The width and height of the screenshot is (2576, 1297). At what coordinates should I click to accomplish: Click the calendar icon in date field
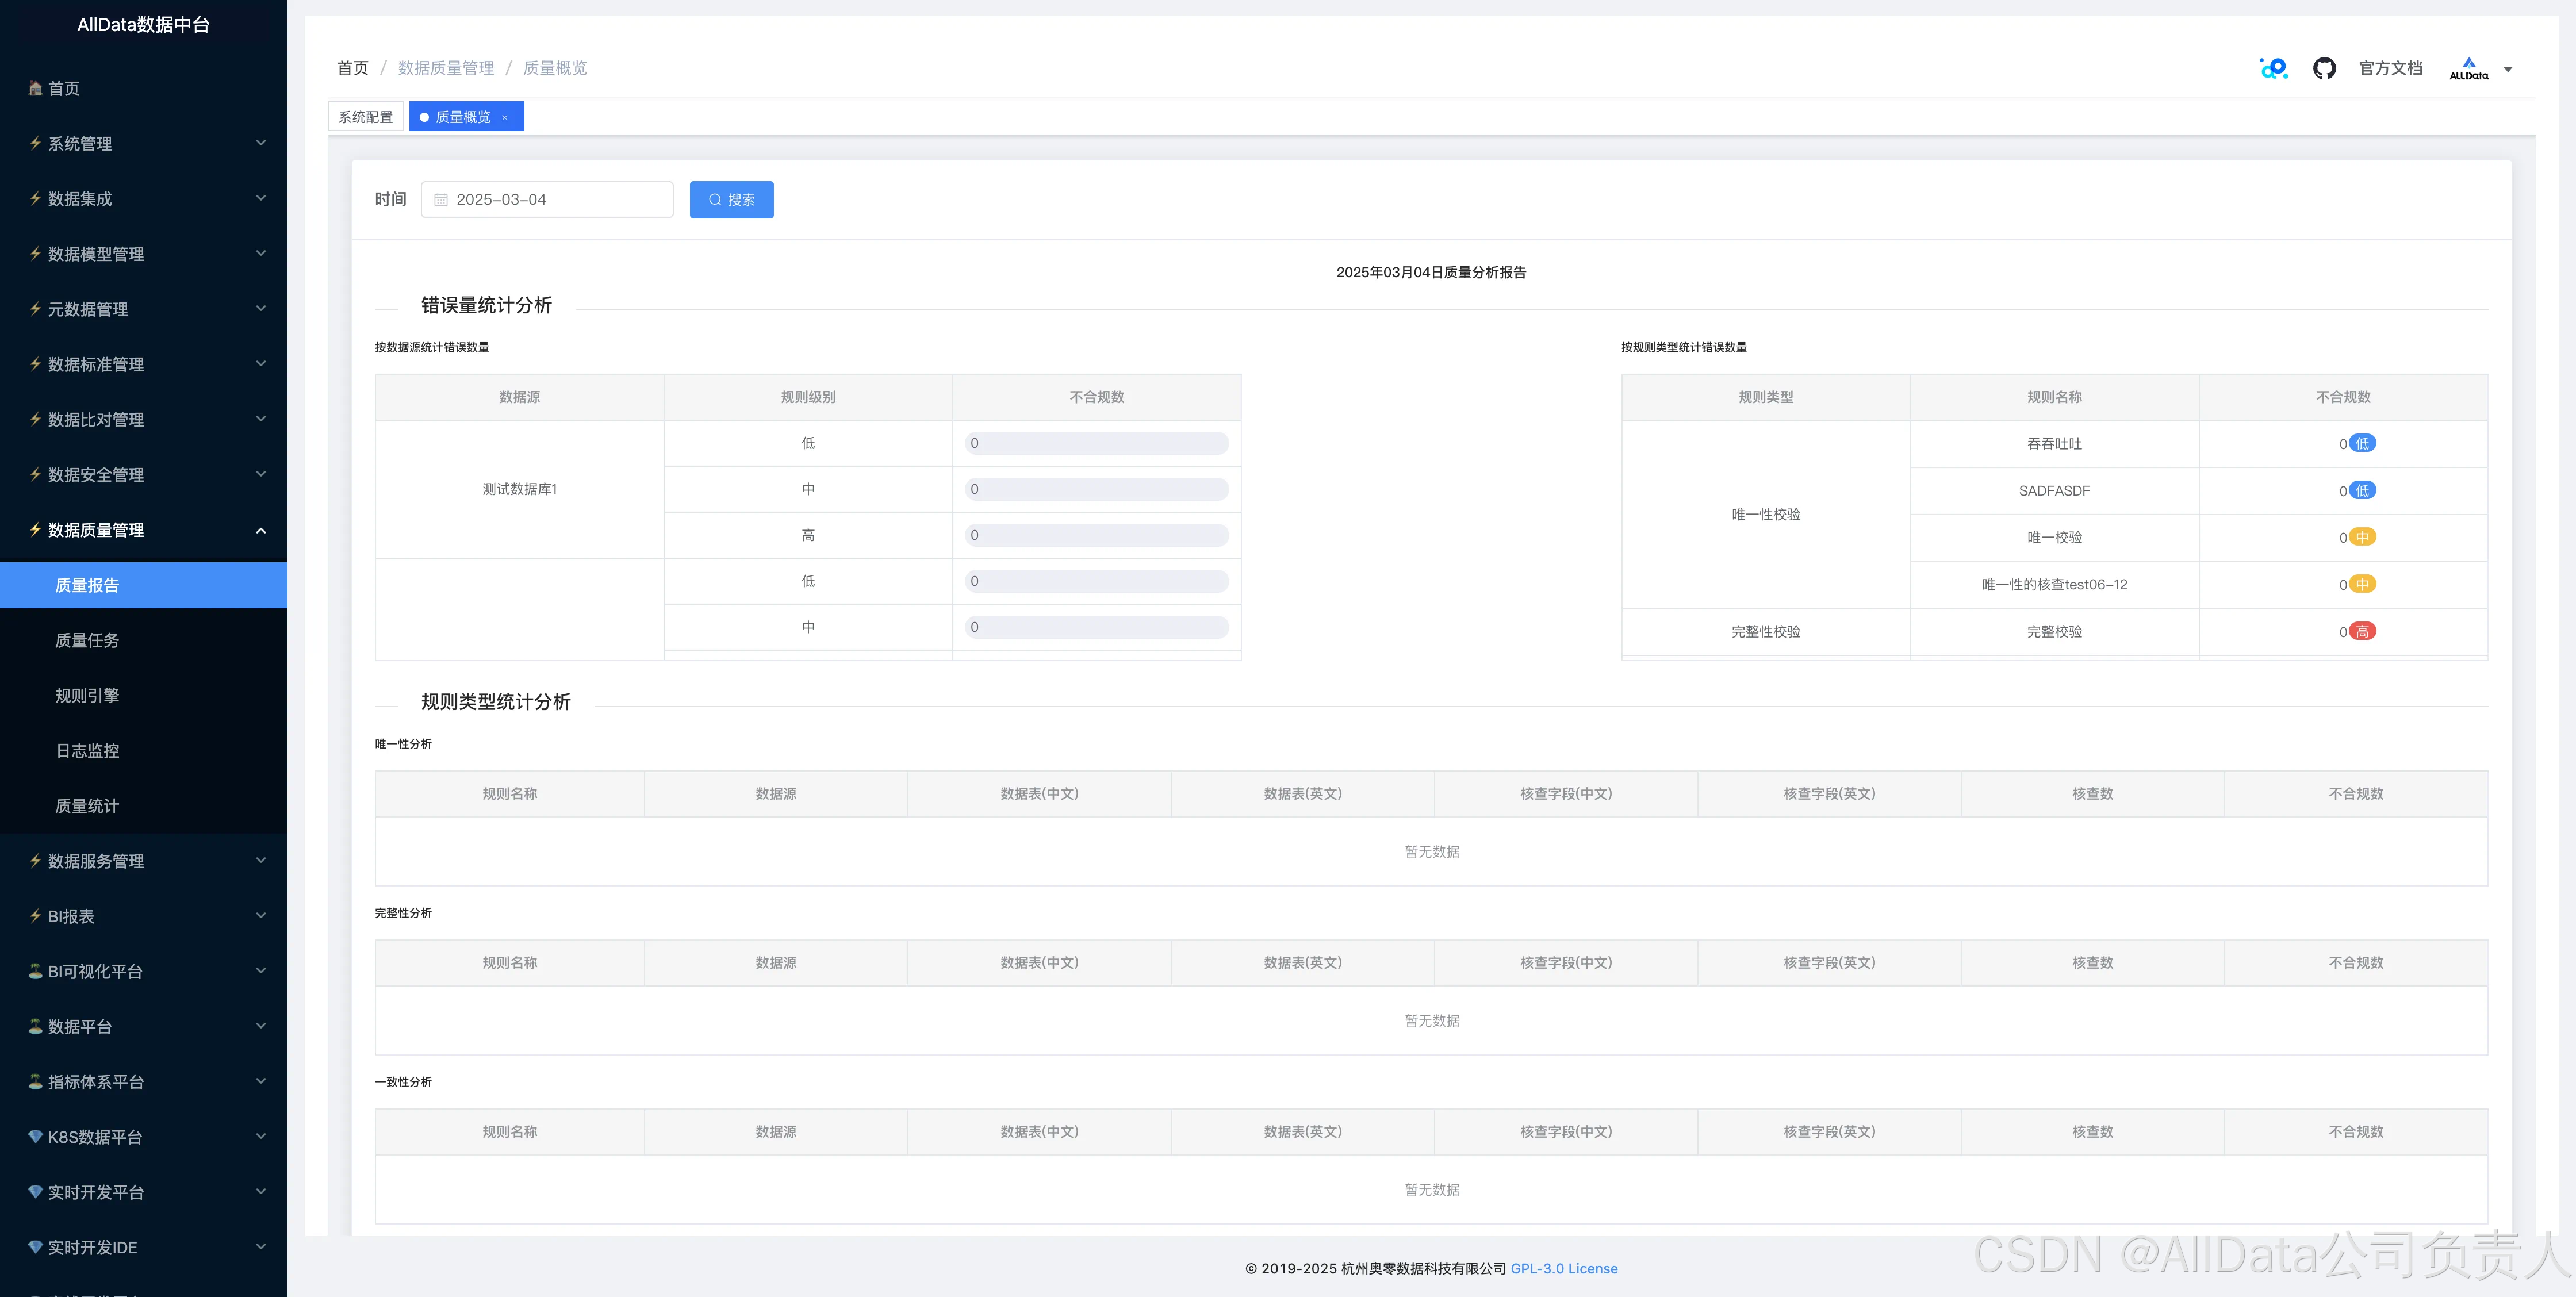(x=440, y=200)
